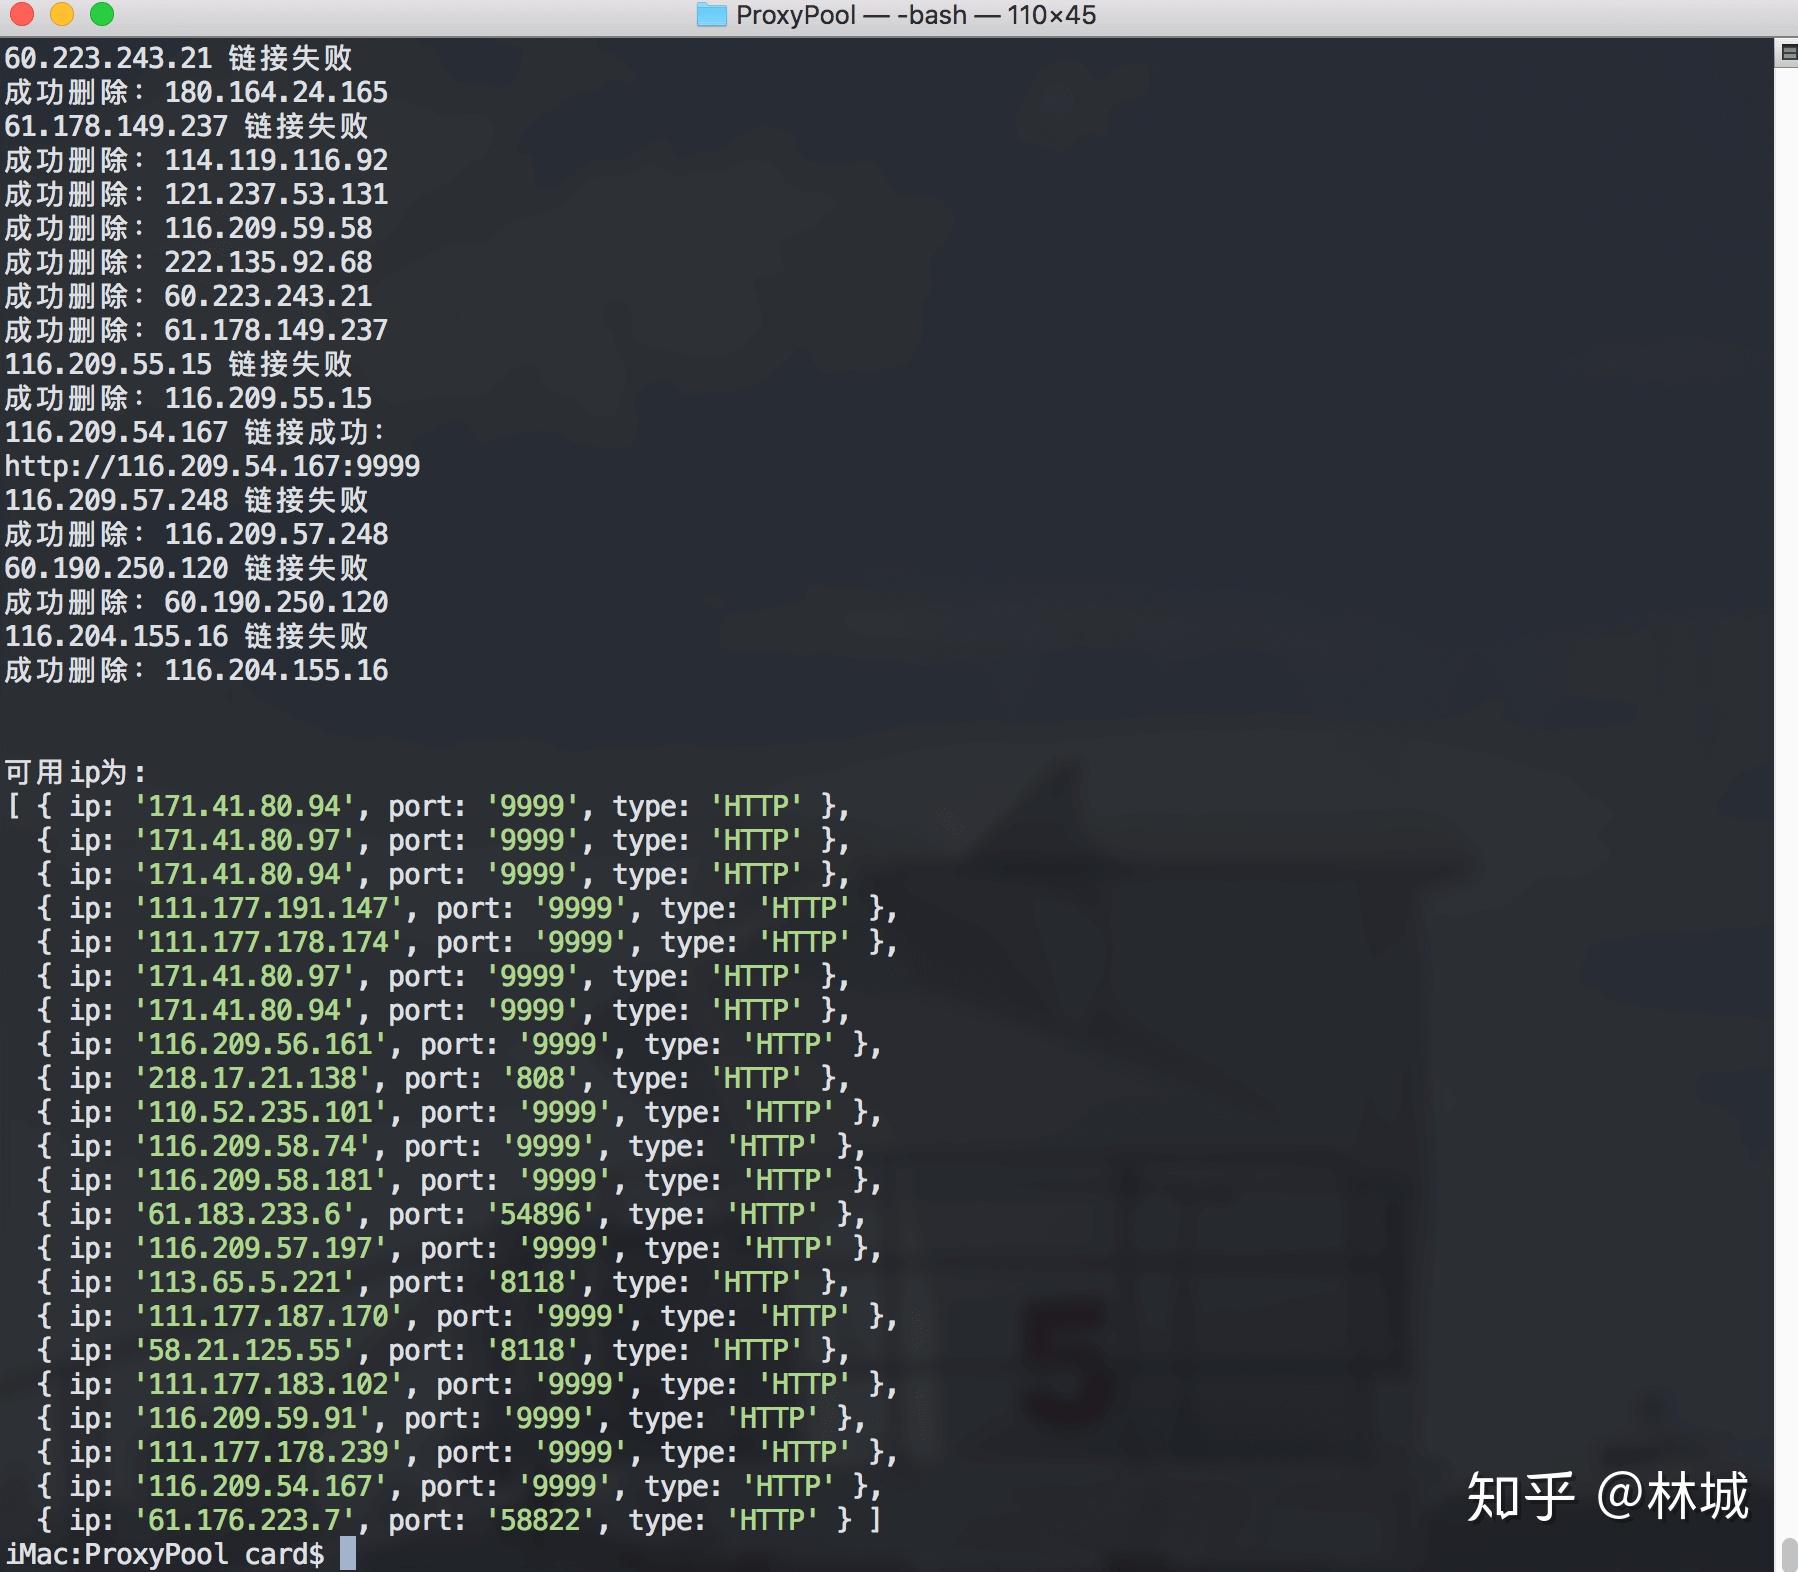Select the last ip 61.176.223.7
1798x1572 pixels.
pos(245,1519)
